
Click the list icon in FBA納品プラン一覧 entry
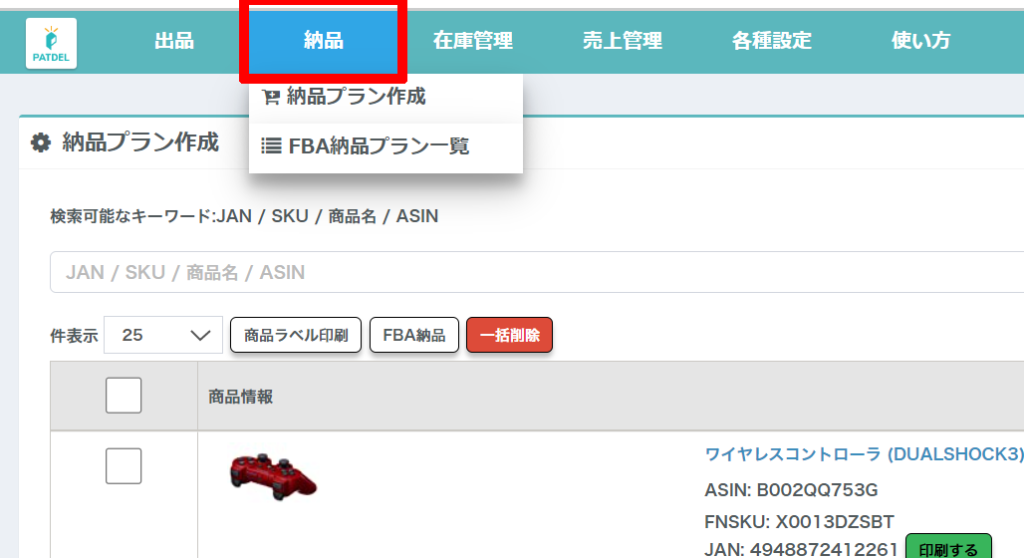pos(271,146)
